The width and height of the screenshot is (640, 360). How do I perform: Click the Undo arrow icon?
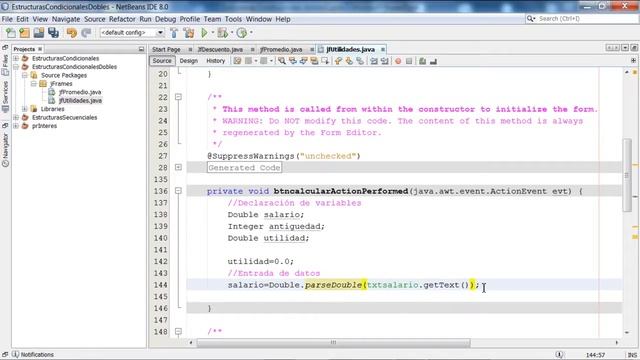72,33
